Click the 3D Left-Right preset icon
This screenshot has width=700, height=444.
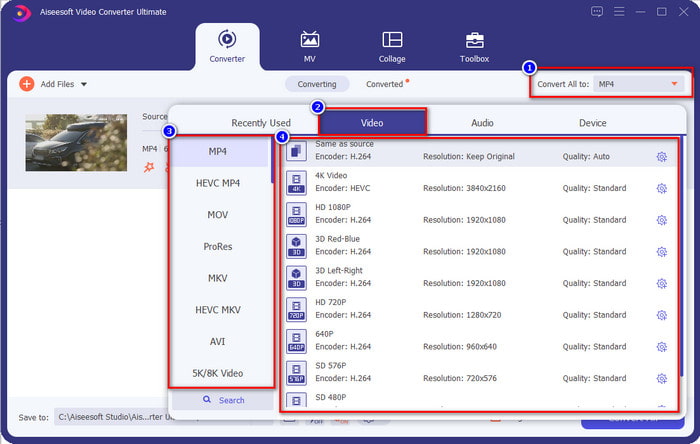[296, 278]
